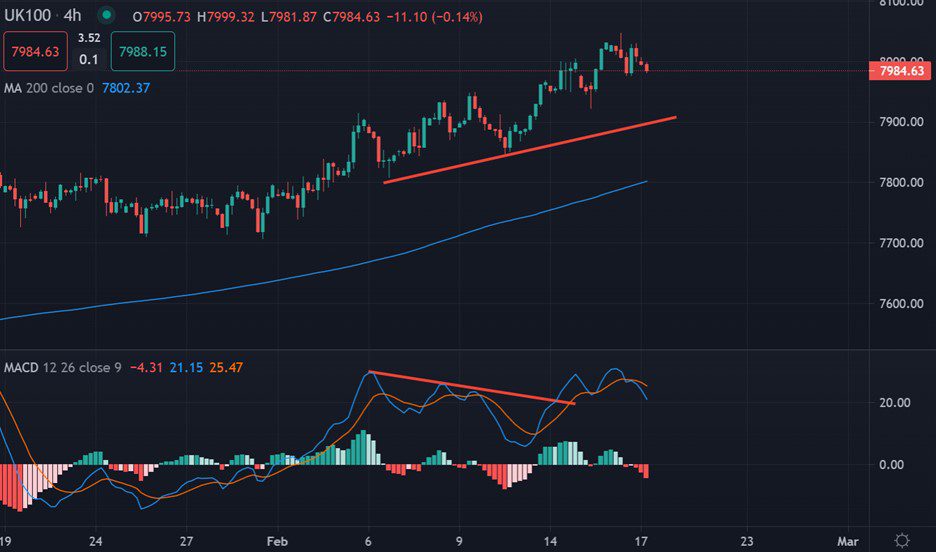Click the 3.52 spread value
The image size is (936, 552).
[x=89, y=39]
